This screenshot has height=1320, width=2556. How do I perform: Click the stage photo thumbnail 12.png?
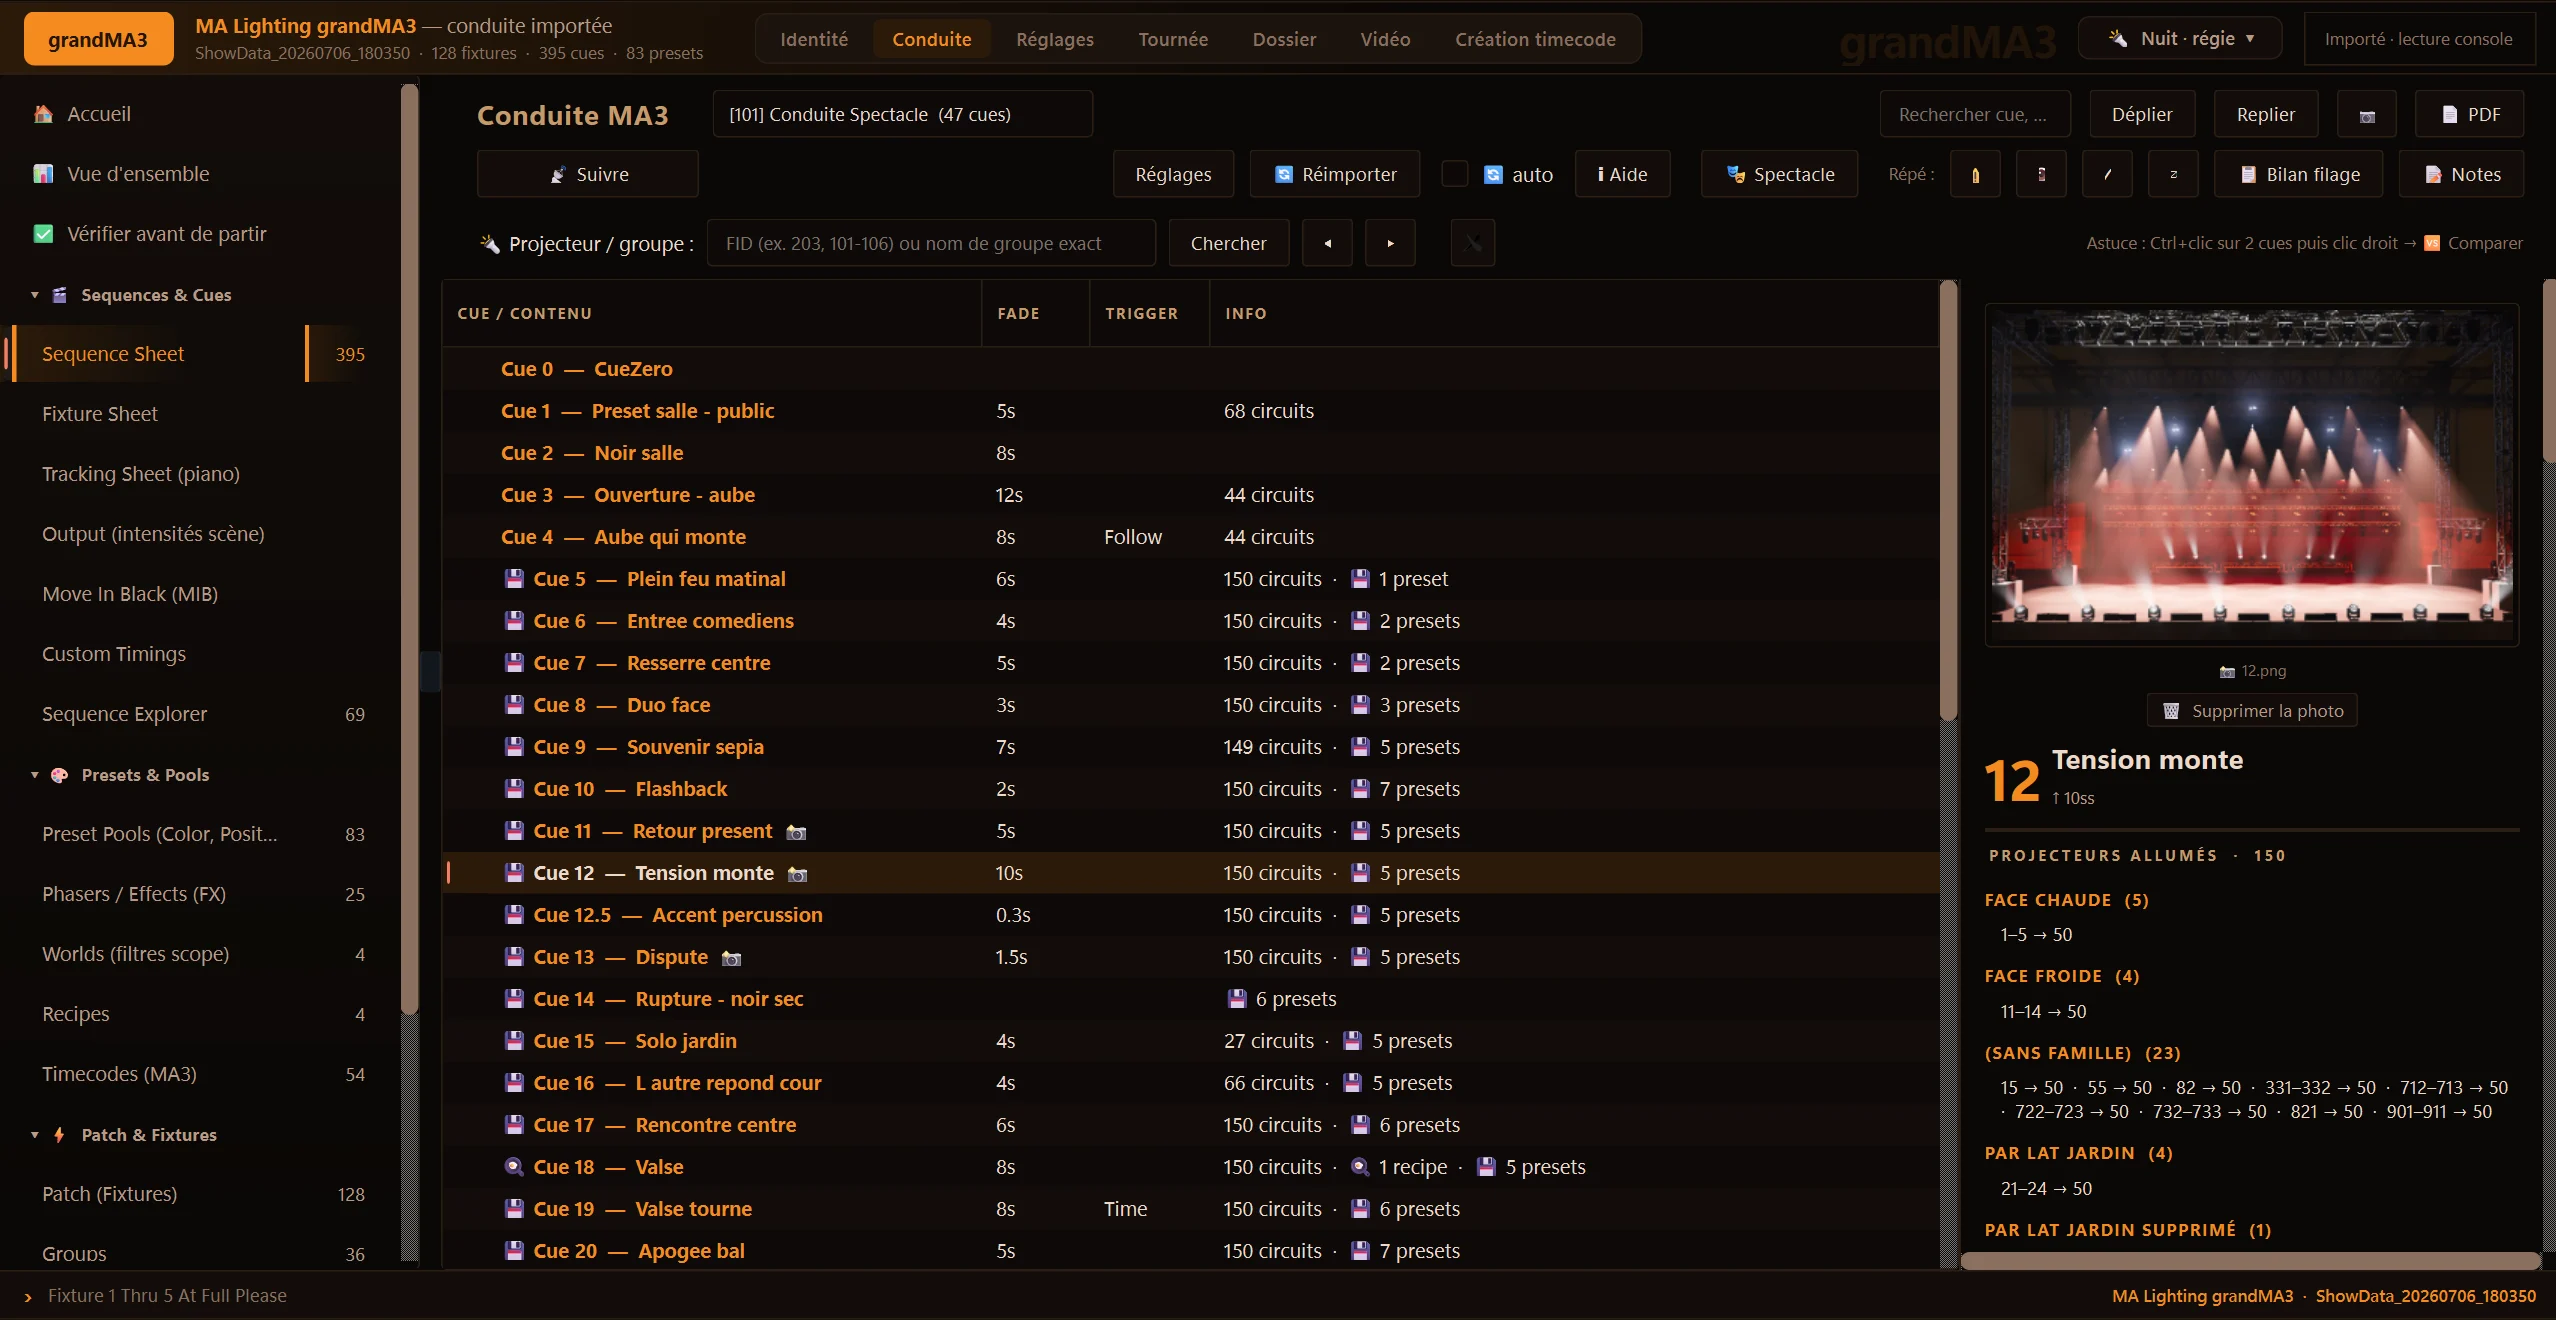(x=2252, y=475)
